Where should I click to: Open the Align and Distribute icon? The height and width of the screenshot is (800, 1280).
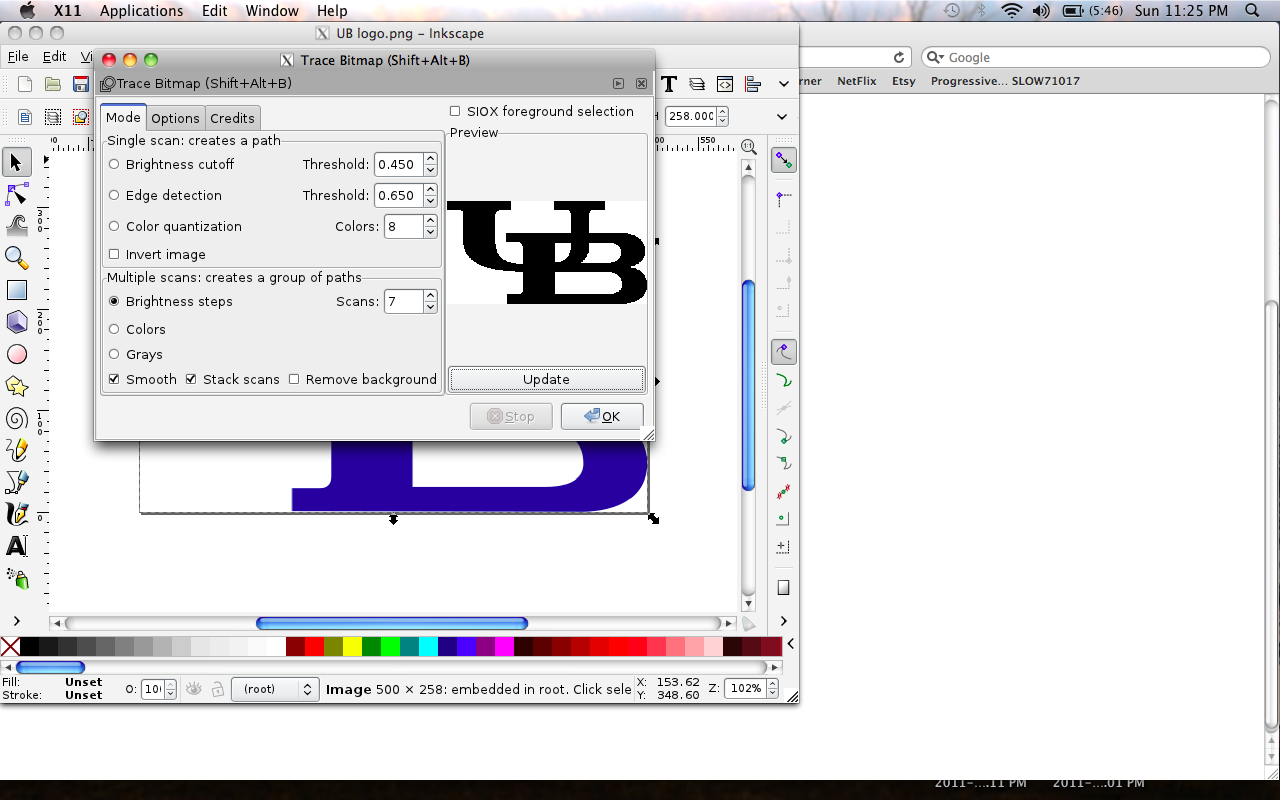click(x=753, y=84)
